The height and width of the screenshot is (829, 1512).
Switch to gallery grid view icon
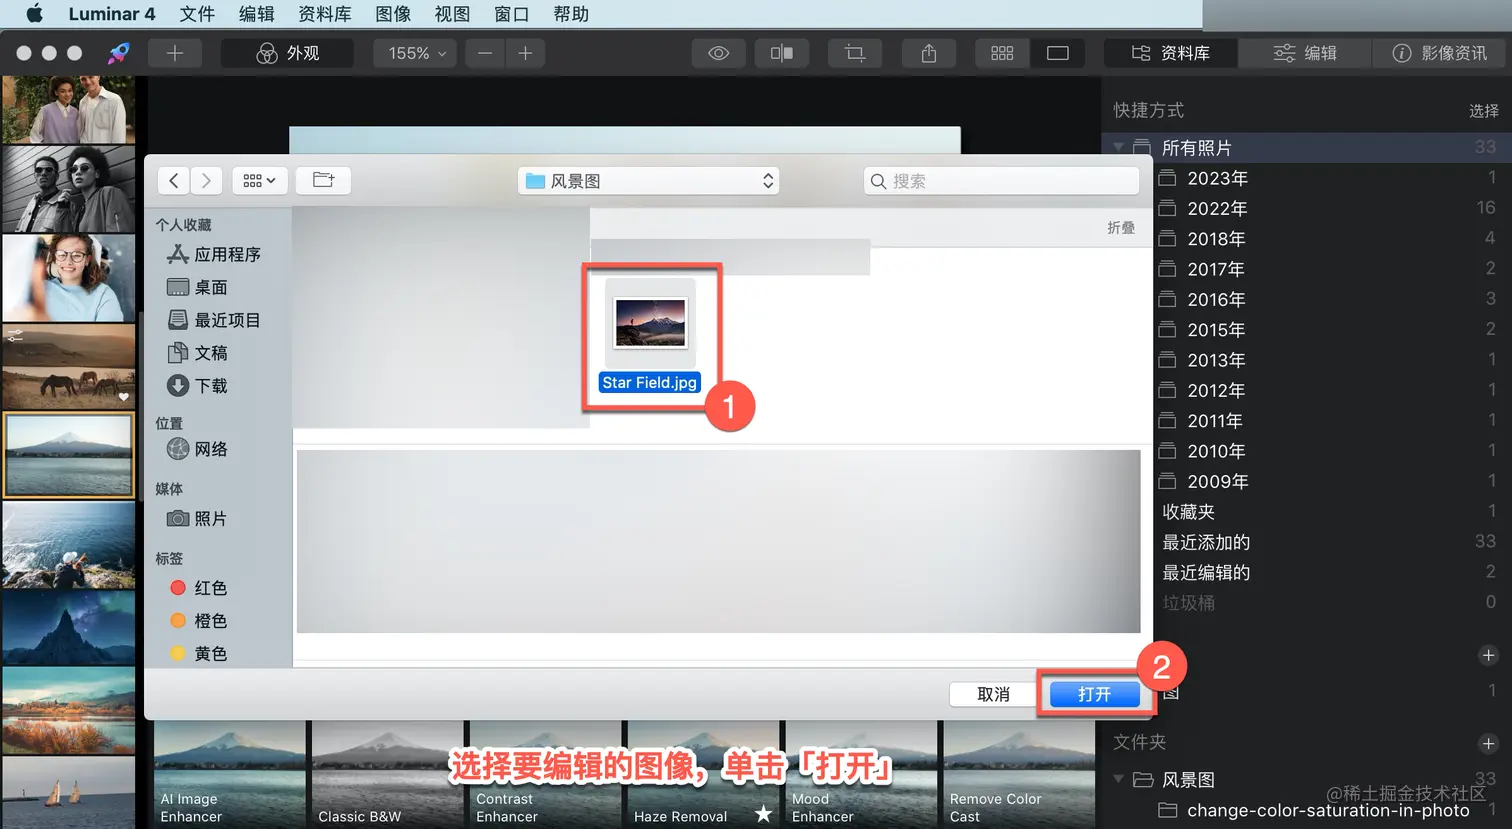pos(1002,53)
